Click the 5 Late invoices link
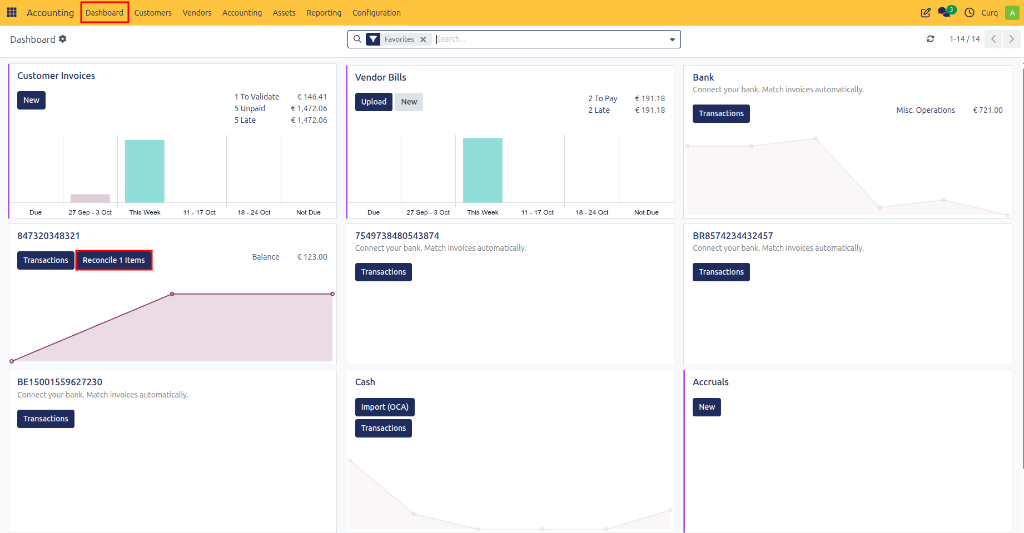The height and width of the screenshot is (533, 1024). click(x=245, y=120)
